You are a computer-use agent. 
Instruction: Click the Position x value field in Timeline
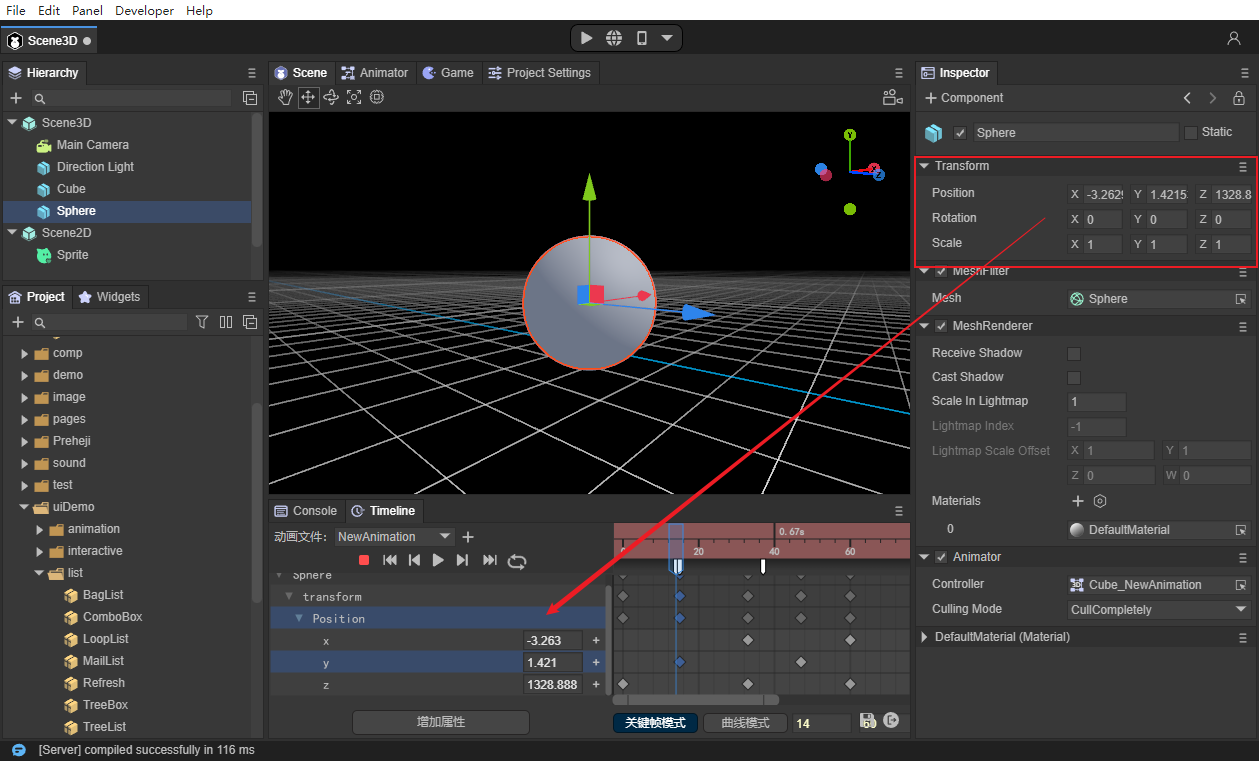(x=553, y=641)
